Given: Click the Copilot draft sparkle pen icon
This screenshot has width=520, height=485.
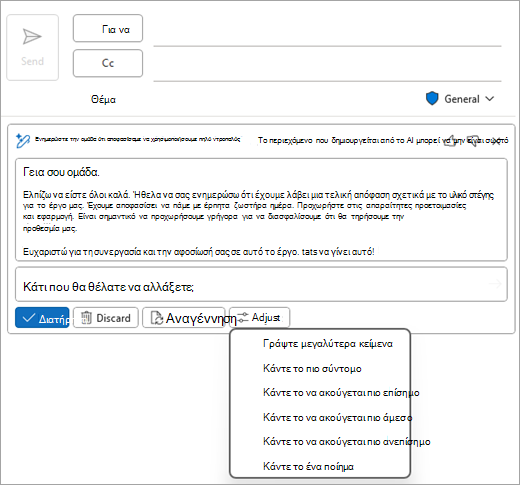Looking at the screenshot, I should pos(23,140).
